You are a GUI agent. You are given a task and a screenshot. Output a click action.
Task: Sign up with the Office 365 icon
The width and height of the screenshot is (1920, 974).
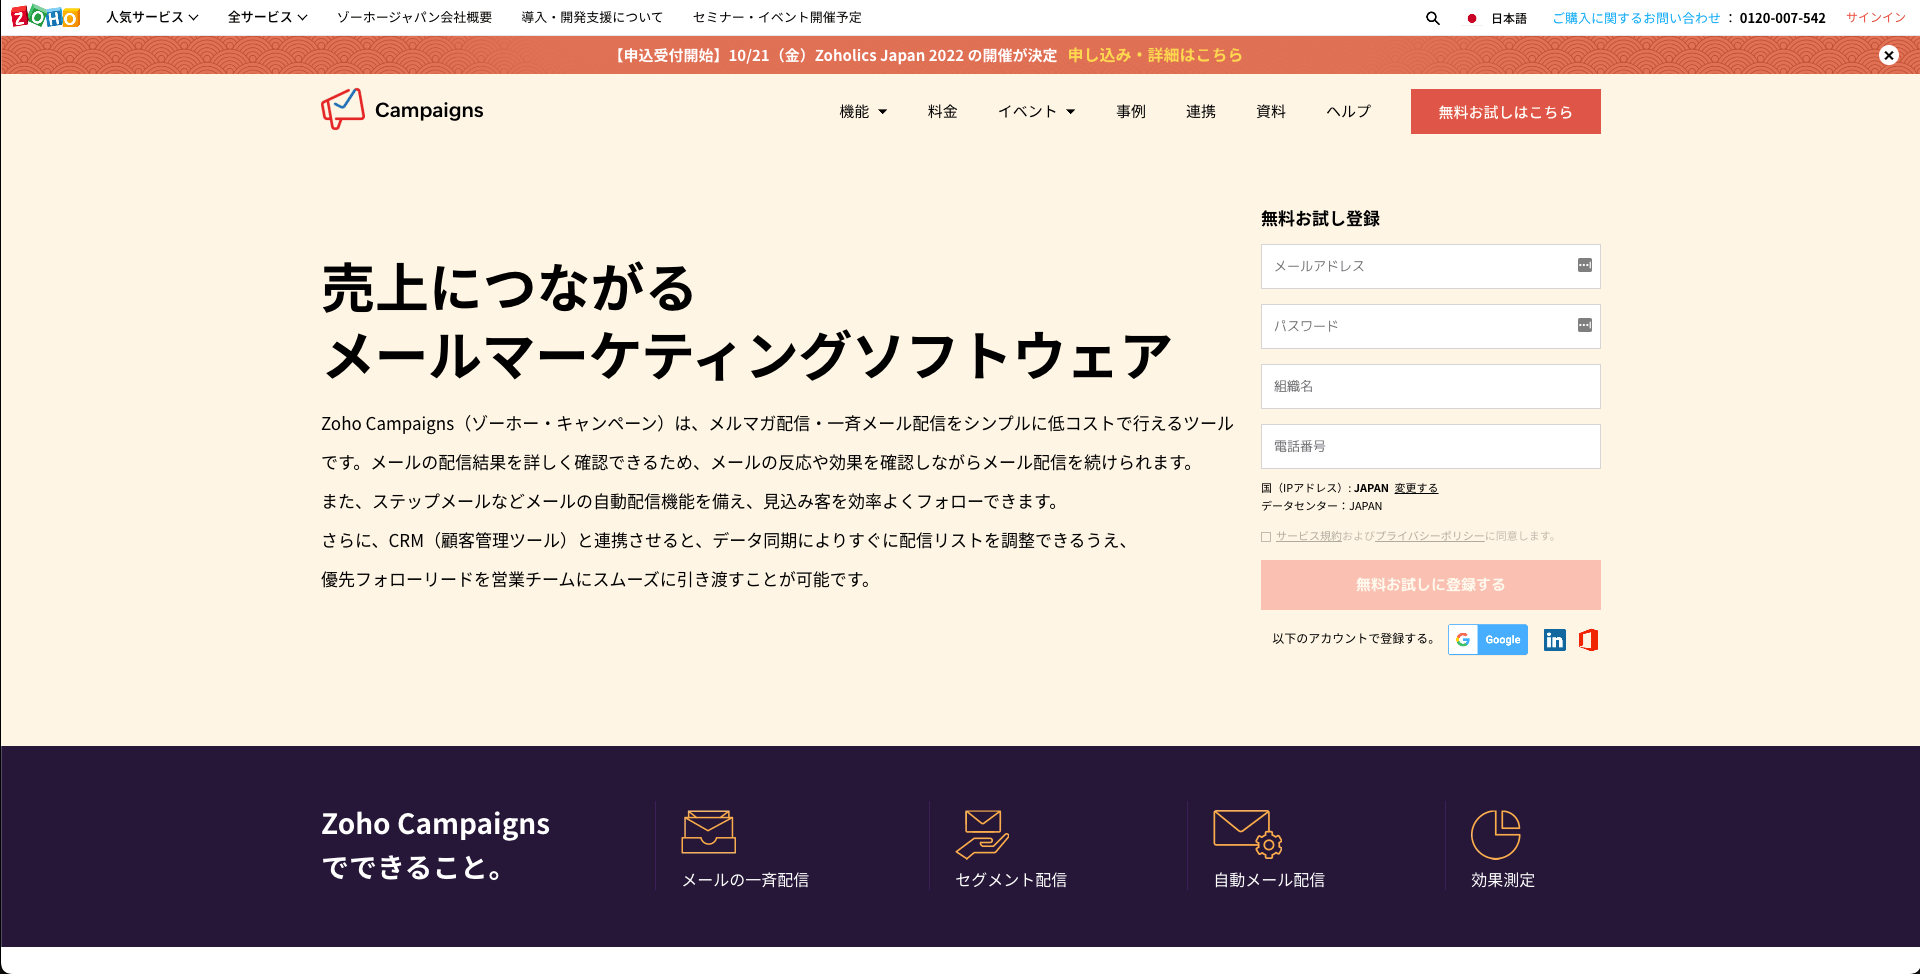(x=1588, y=640)
